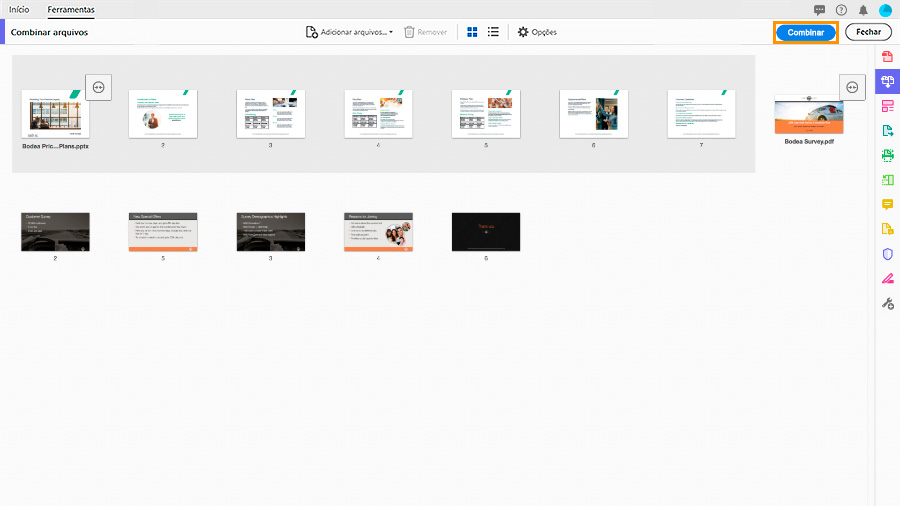Switch to list view
Screen dimensions: 900x506
pyautogui.click(x=493, y=32)
